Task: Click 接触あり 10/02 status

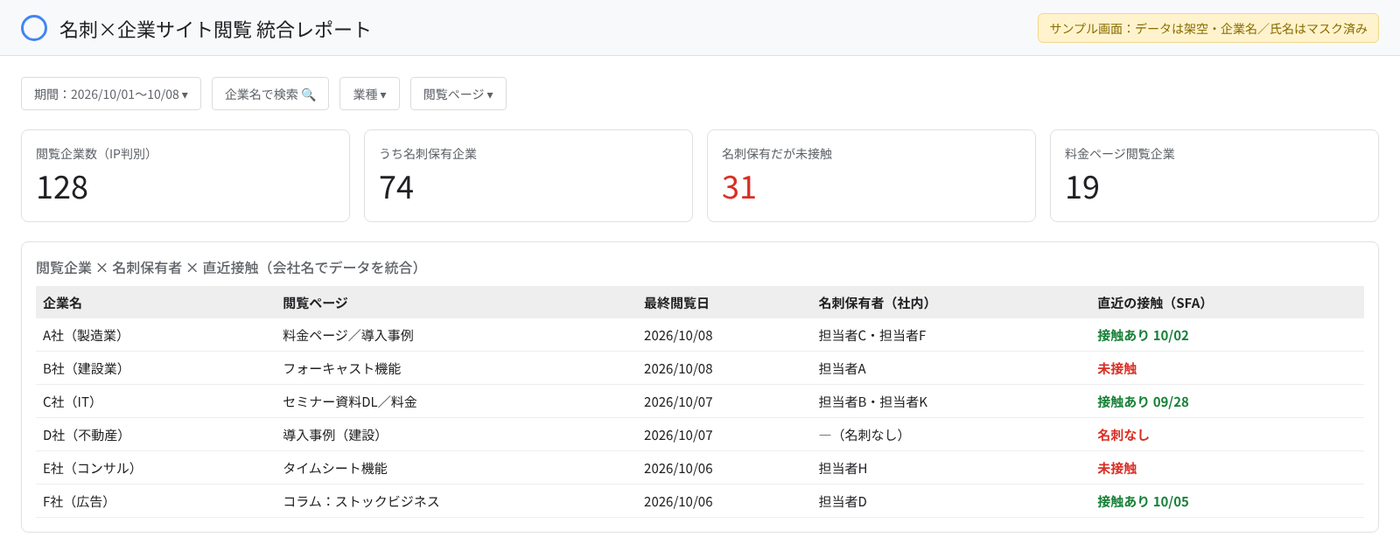Action: pyautogui.click(x=1143, y=335)
